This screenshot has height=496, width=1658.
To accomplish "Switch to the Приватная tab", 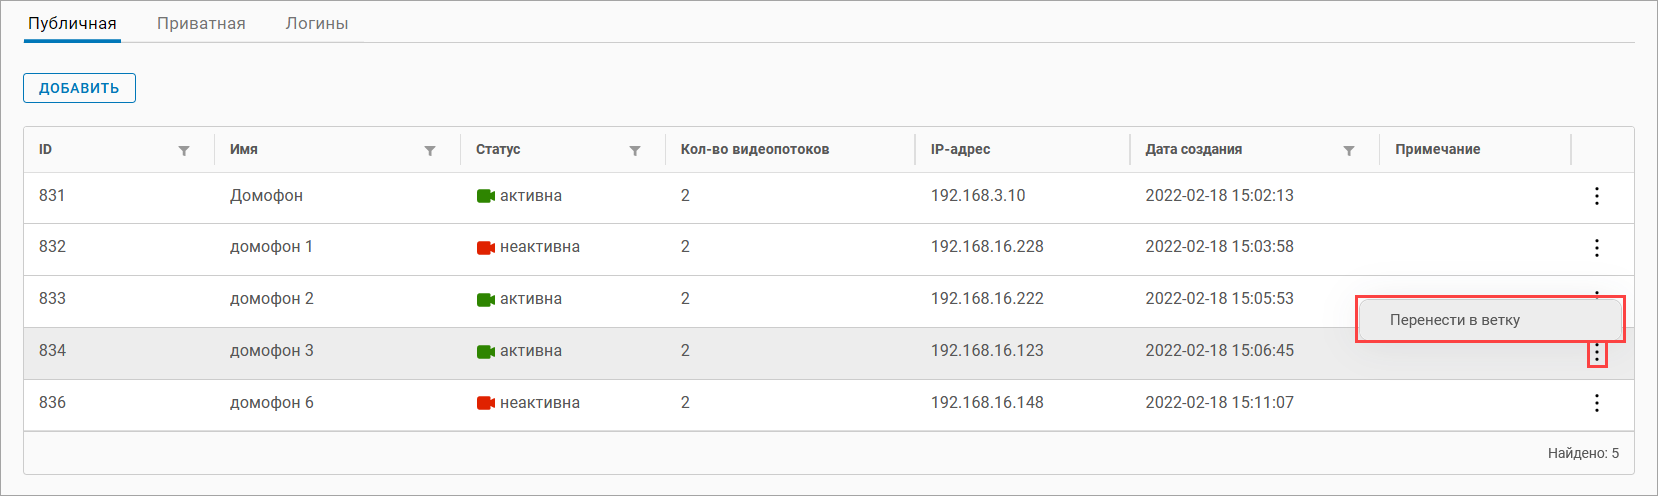I will click(x=201, y=23).
